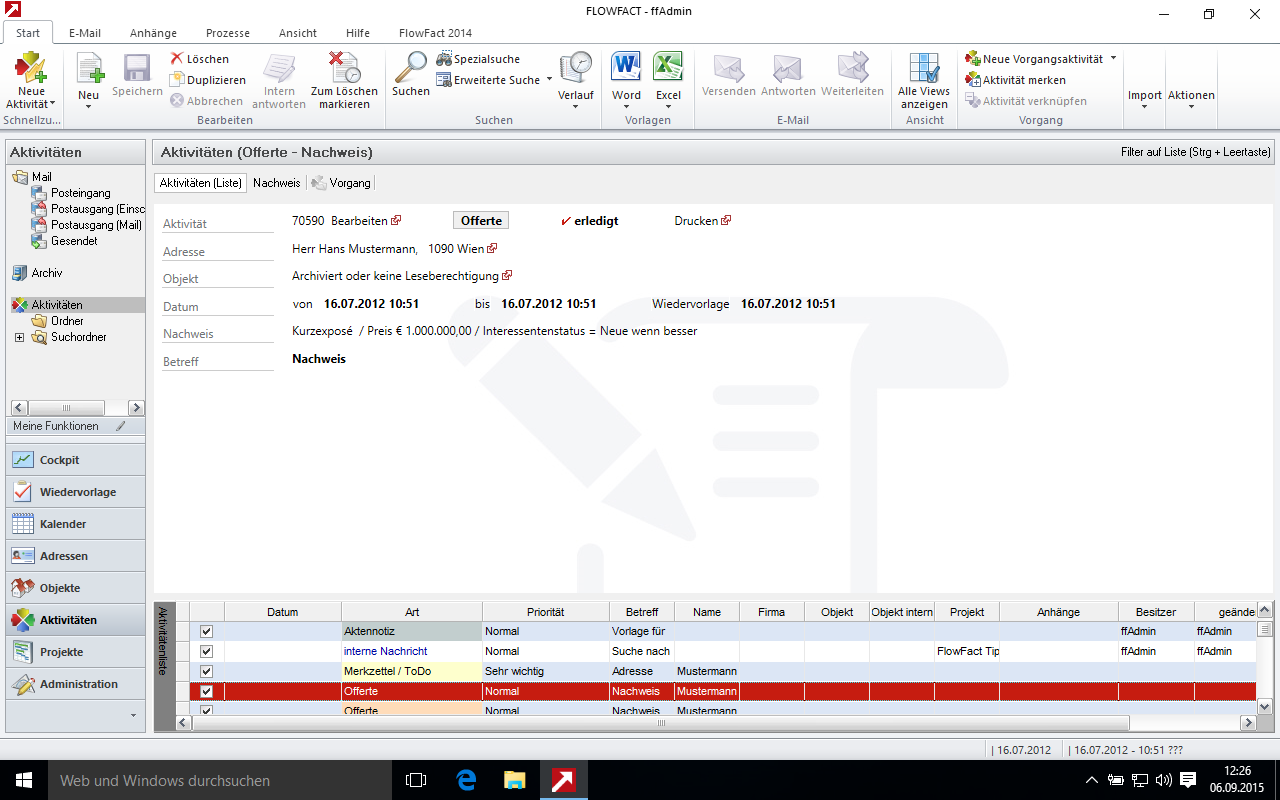Viewport: 1280px width, 800px height.
Task: Toggle the Merkzettel / ToDo row checkbox
Action: (x=207, y=671)
